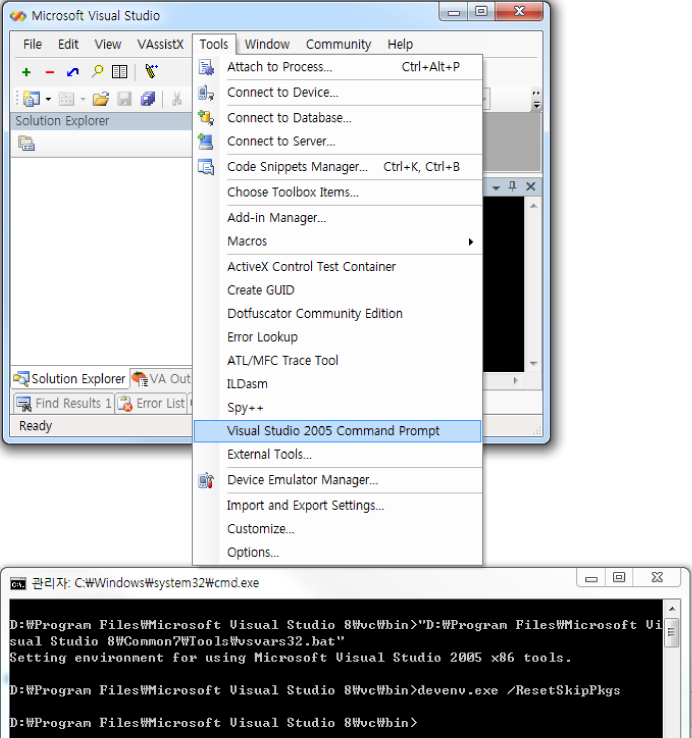
Task: Click the Connect to Device icon
Action: pos(206,93)
